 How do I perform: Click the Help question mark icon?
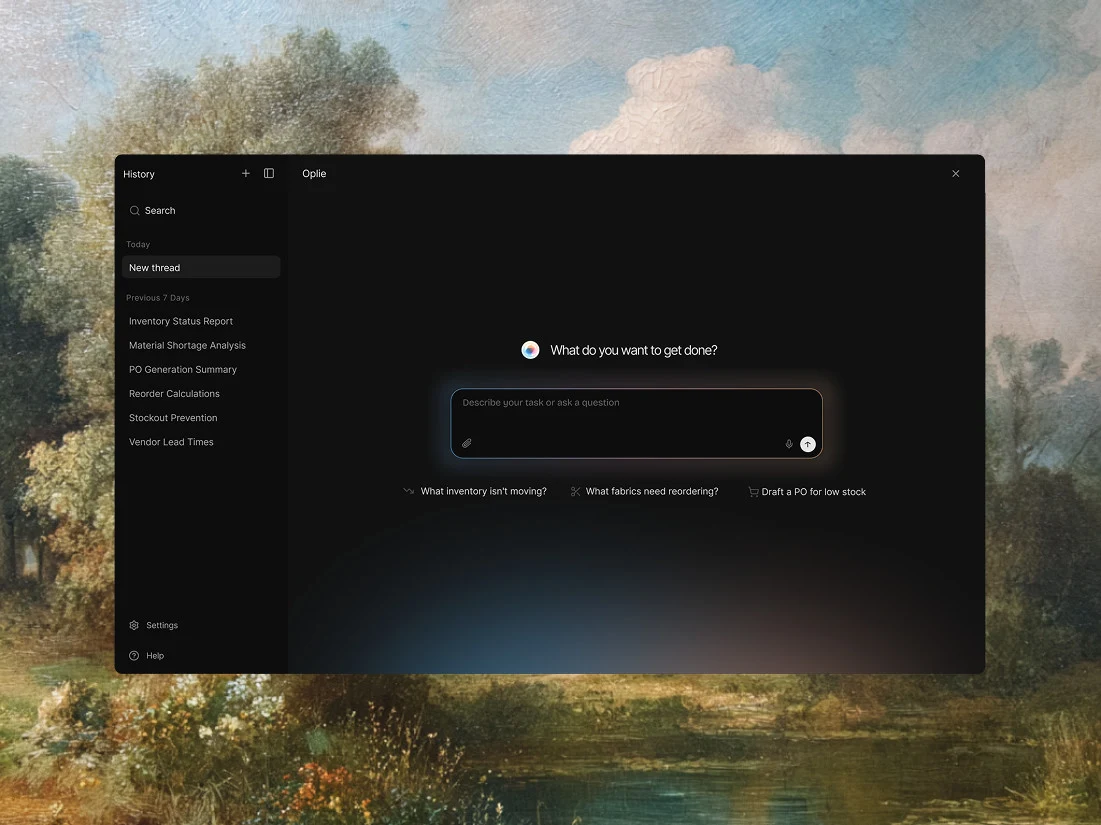tap(134, 656)
